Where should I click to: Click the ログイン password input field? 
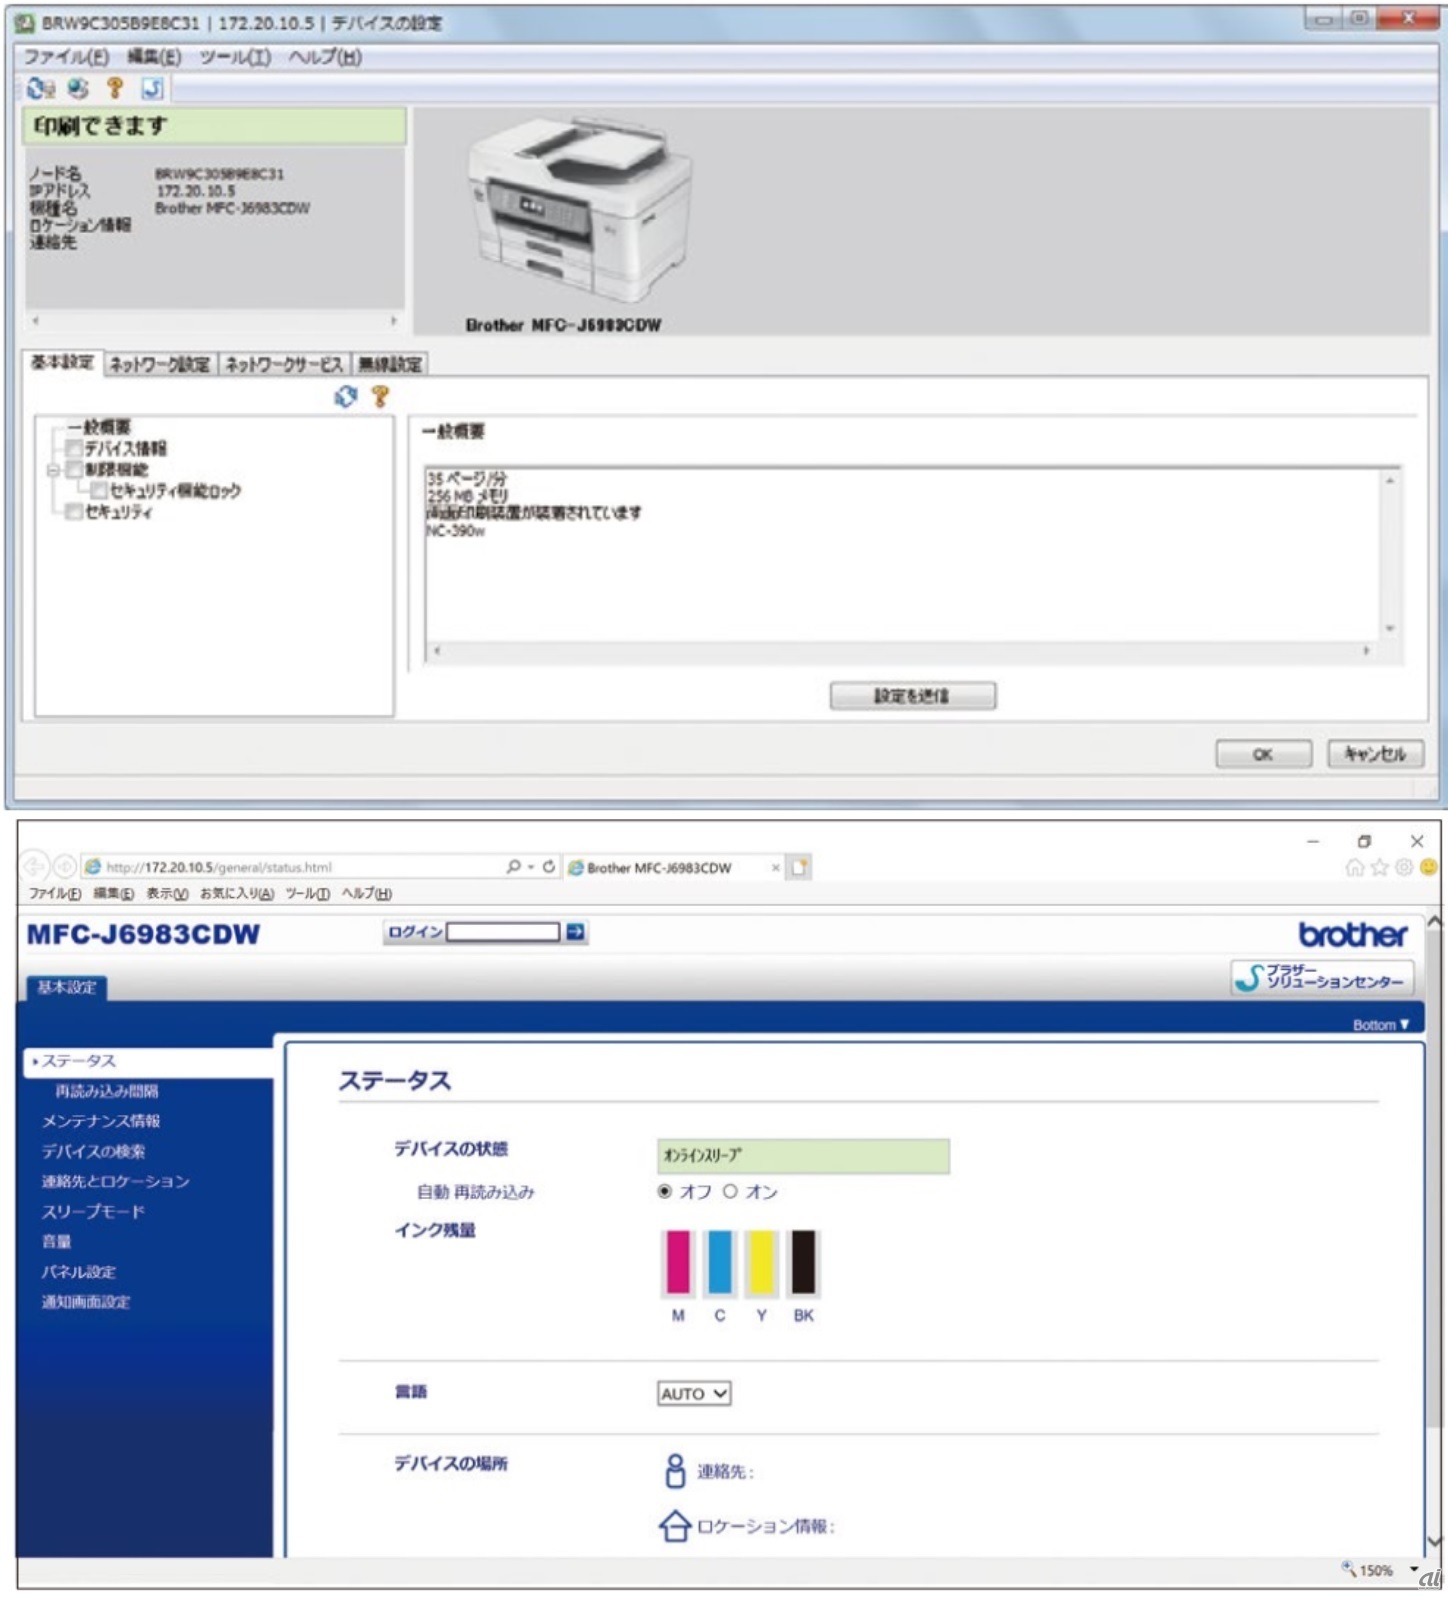click(x=503, y=932)
